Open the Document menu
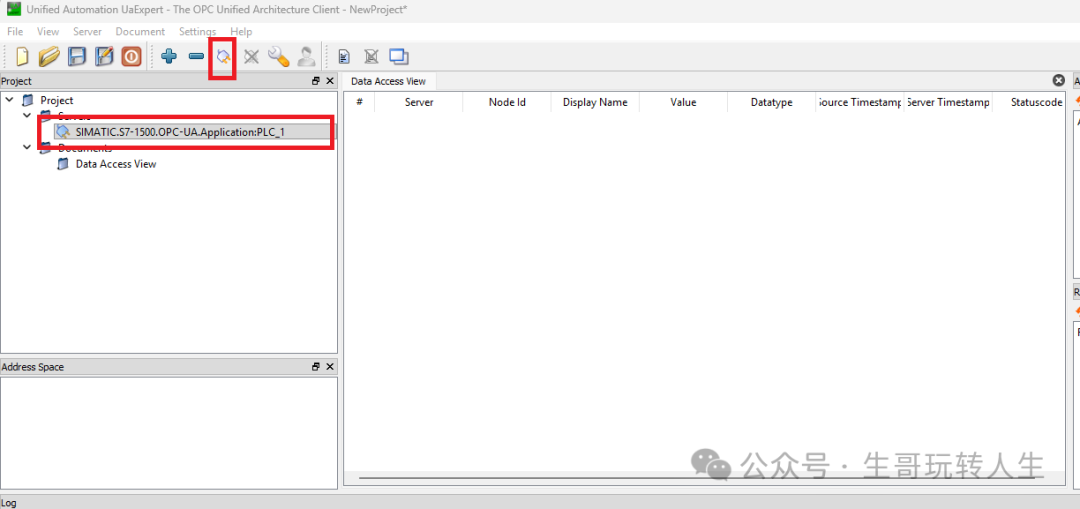The height and width of the screenshot is (509, 1080). pyautogui.click(x=141, y=32)
